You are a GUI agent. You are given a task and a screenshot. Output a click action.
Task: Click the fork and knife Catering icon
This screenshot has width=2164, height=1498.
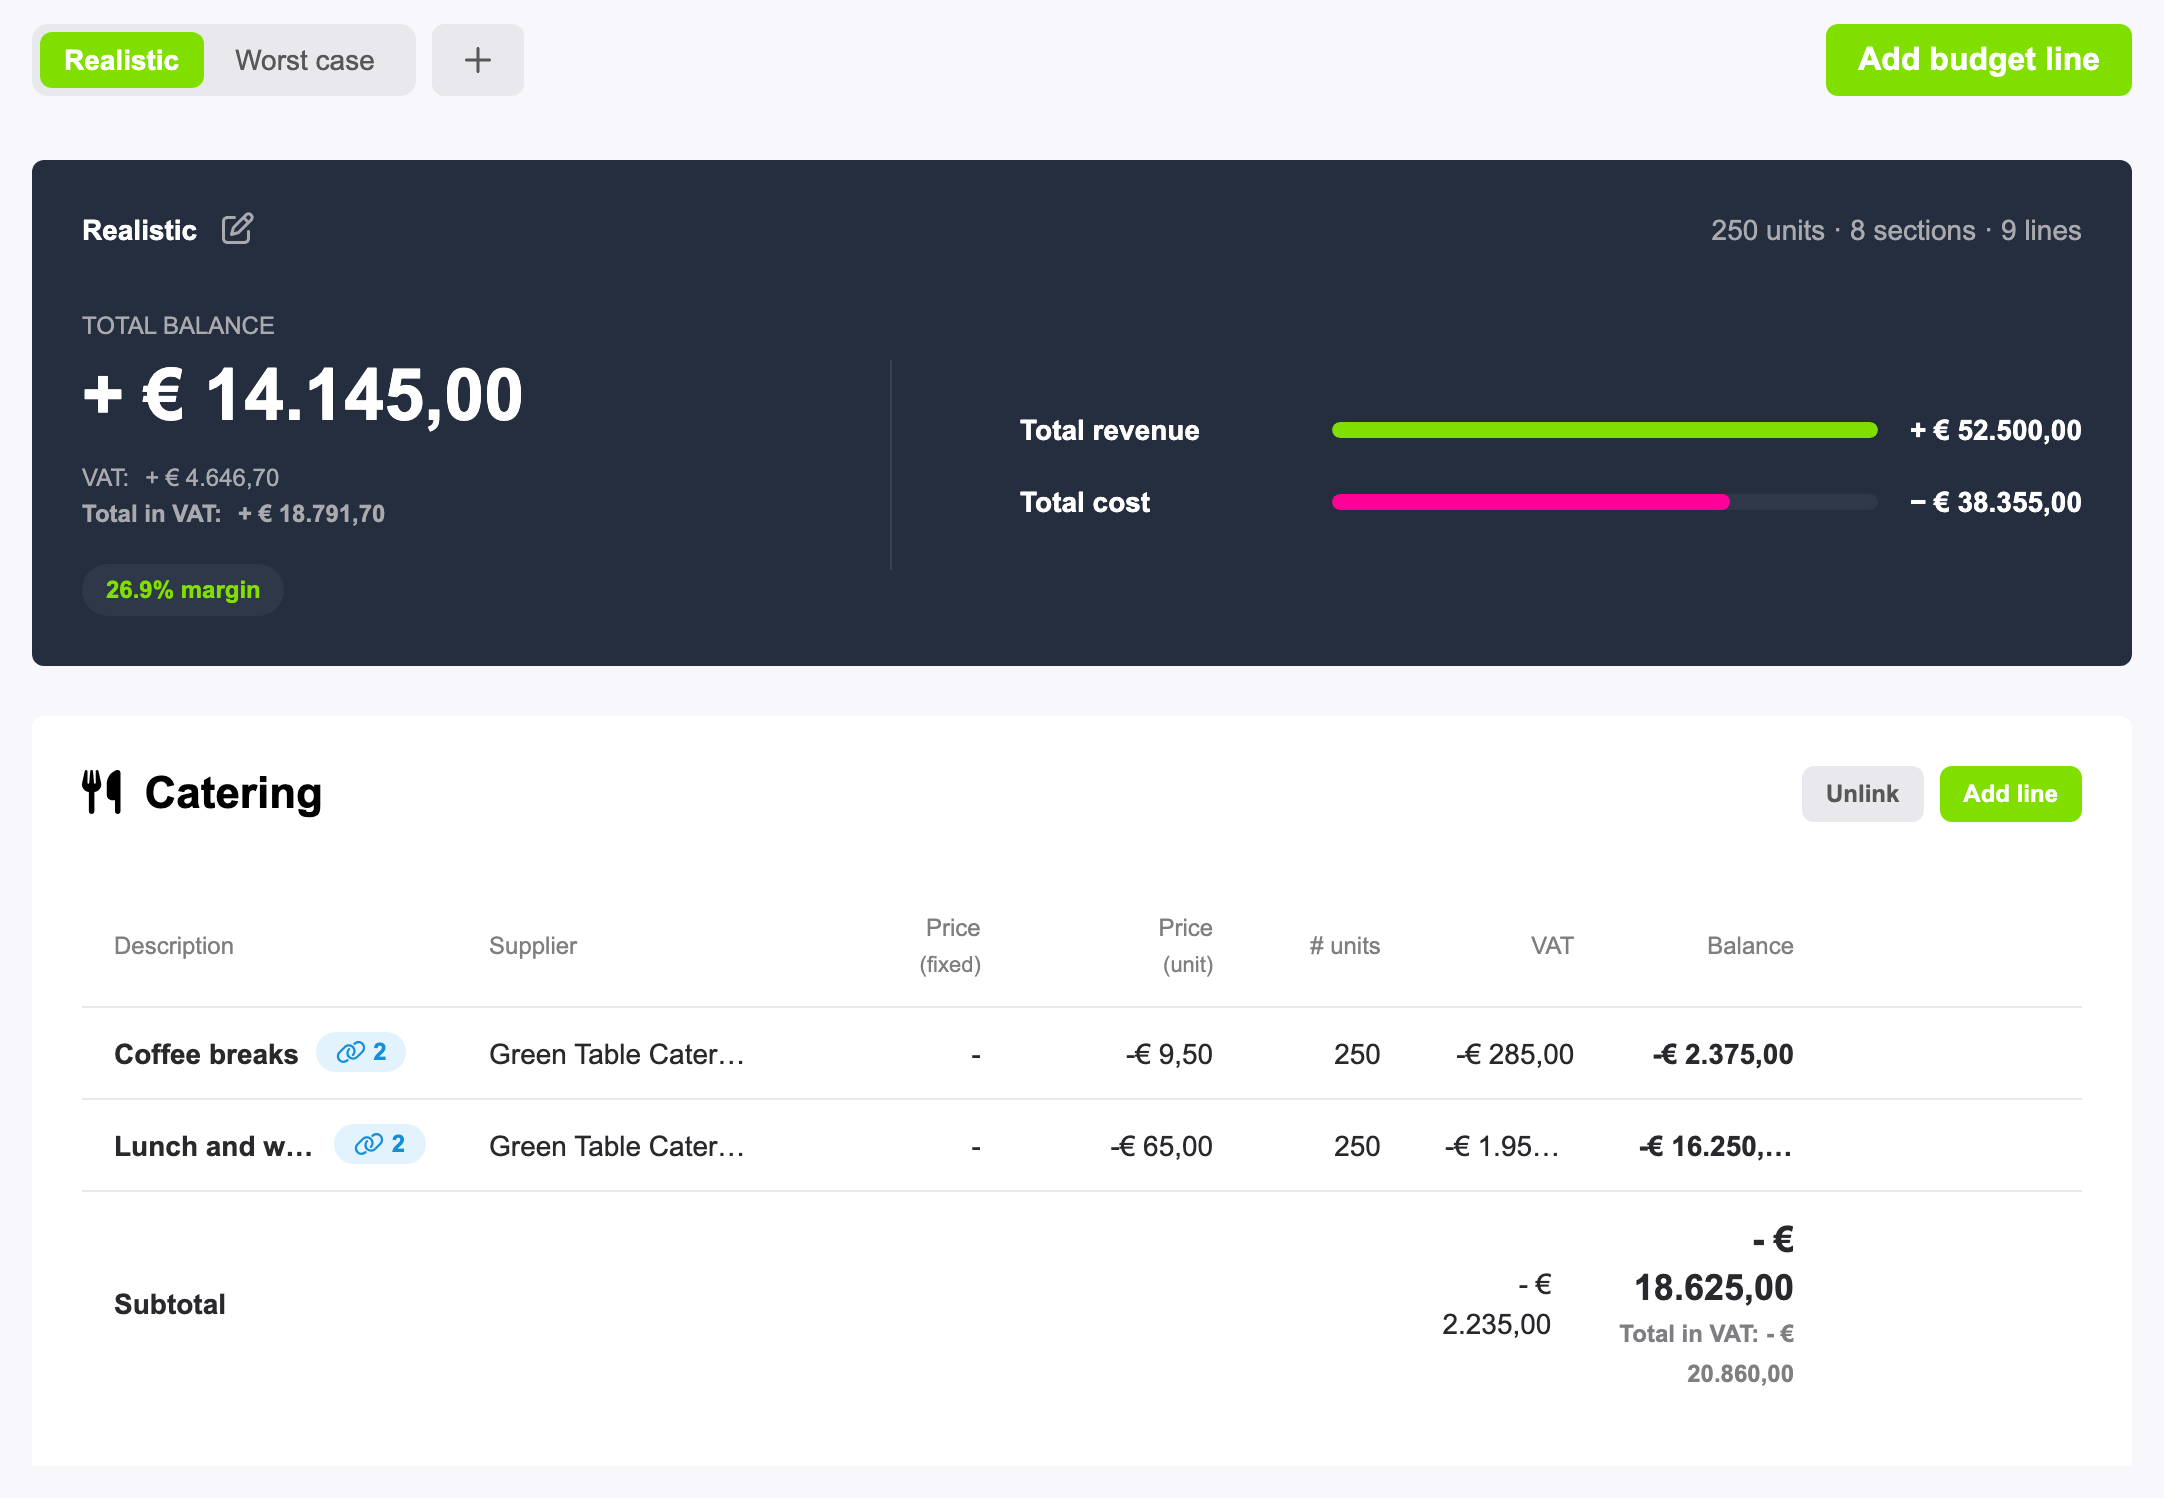click(x=102, y=792)
